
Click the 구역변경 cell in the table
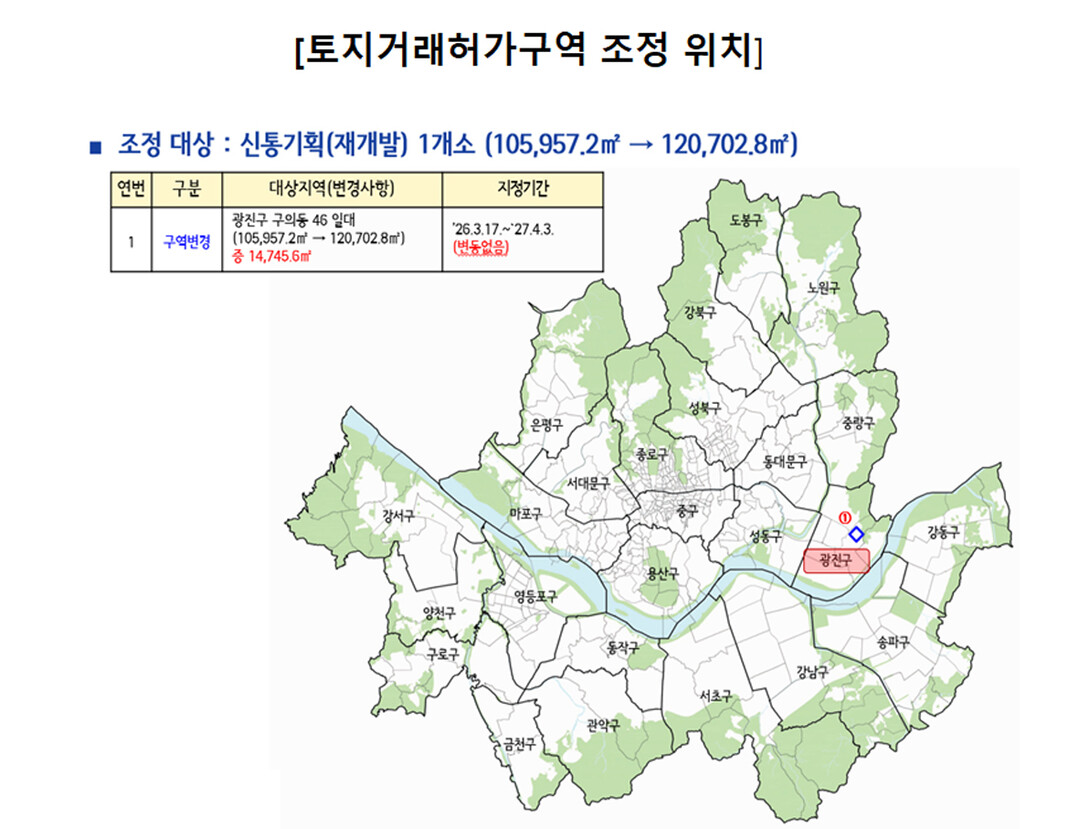pos(186,242)
